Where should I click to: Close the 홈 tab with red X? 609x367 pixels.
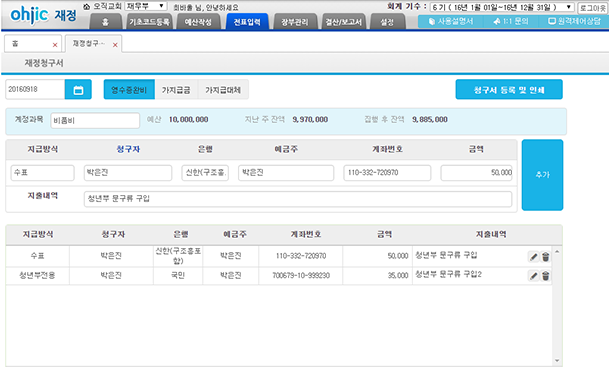55,45
